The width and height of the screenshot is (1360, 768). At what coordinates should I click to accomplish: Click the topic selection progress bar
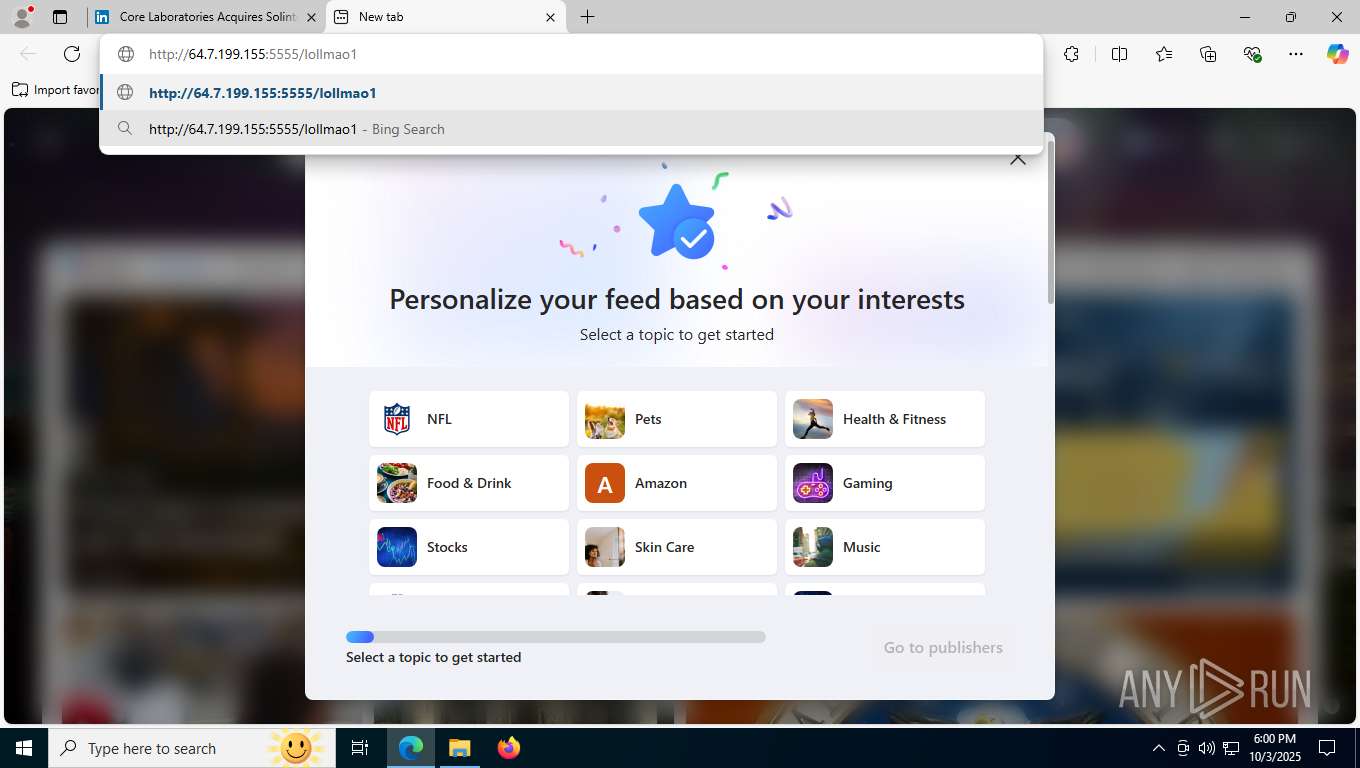click(x=556, y=637)
